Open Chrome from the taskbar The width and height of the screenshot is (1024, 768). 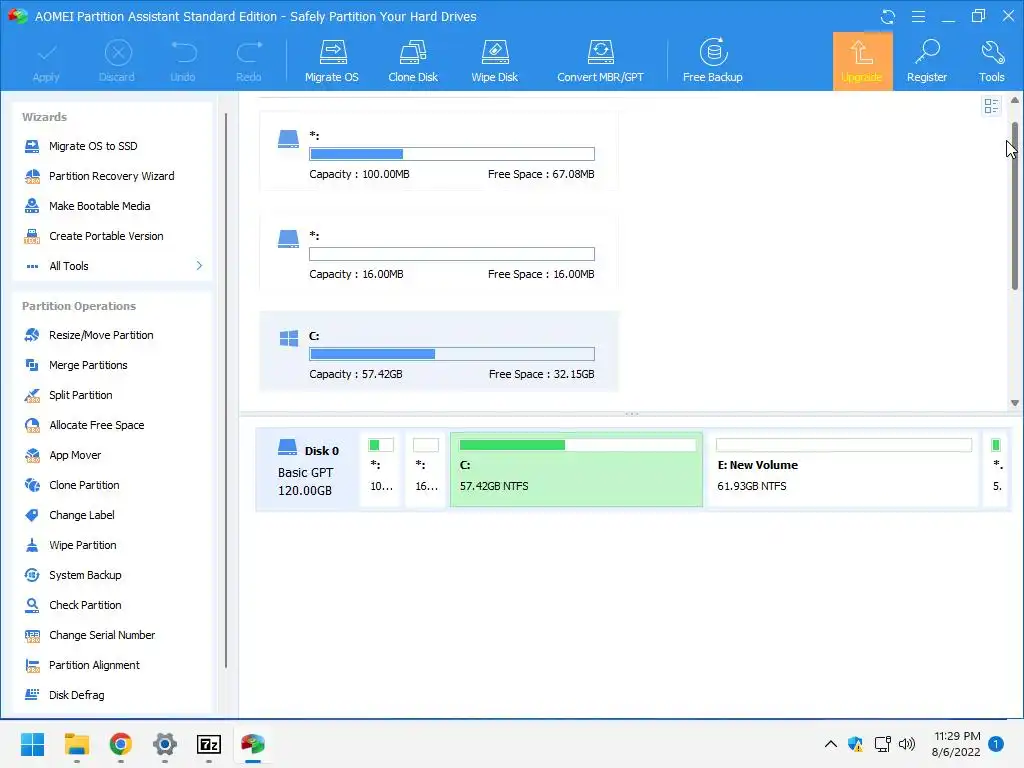click(x=121, y=744)
